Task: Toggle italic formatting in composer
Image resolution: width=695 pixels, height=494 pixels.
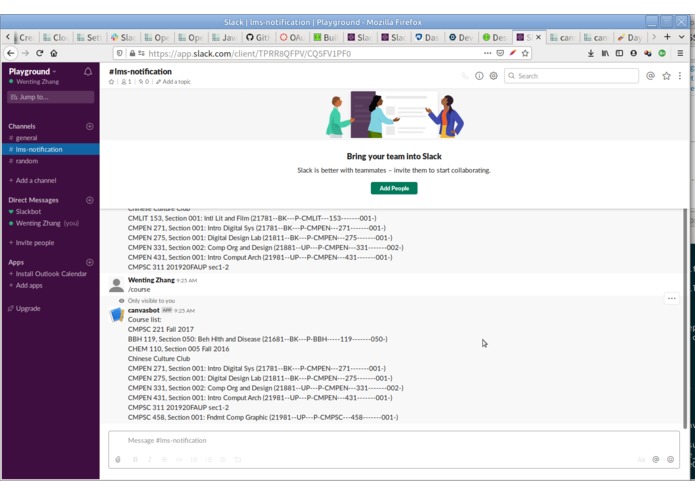Action: pyautogui.click(x=150, y=459)
